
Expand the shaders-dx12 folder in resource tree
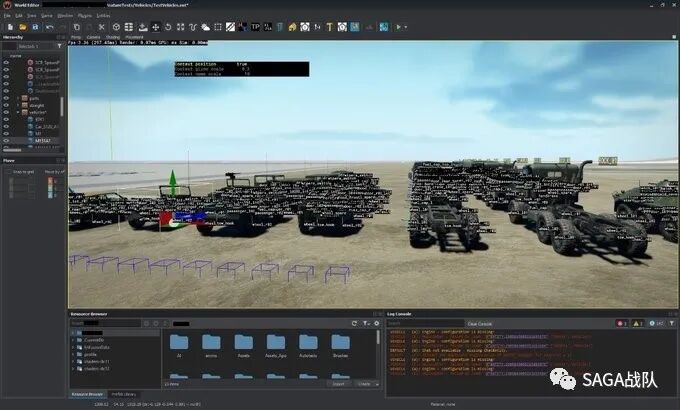(73, 368)
